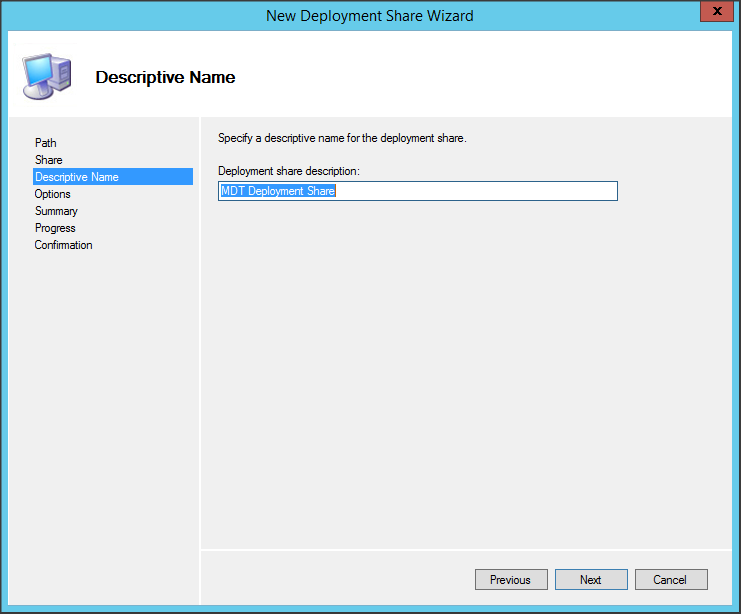Click the 'Deployment share description:' label
The height and width of the screenshot is (614, 741).
[288, 171]
